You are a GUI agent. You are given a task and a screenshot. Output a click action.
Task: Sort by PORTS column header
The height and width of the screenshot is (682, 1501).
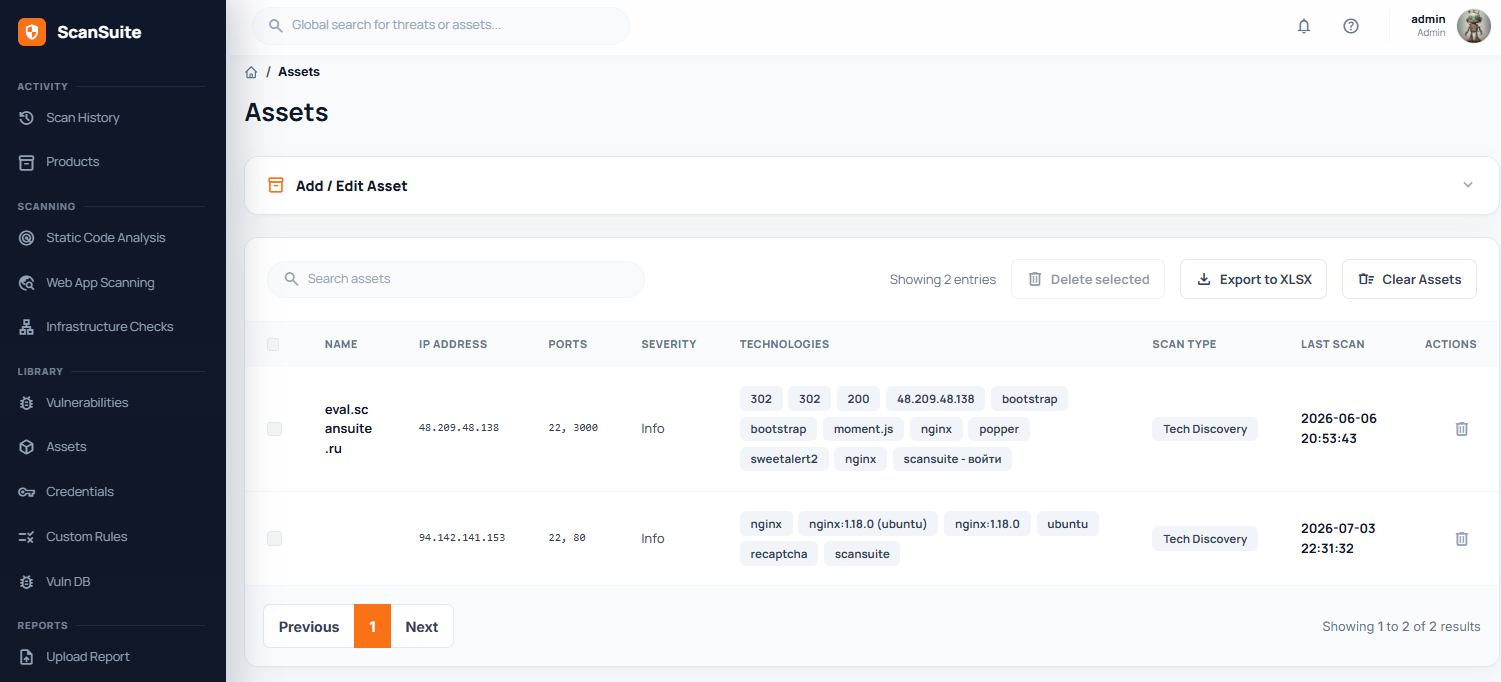point(568,344)
